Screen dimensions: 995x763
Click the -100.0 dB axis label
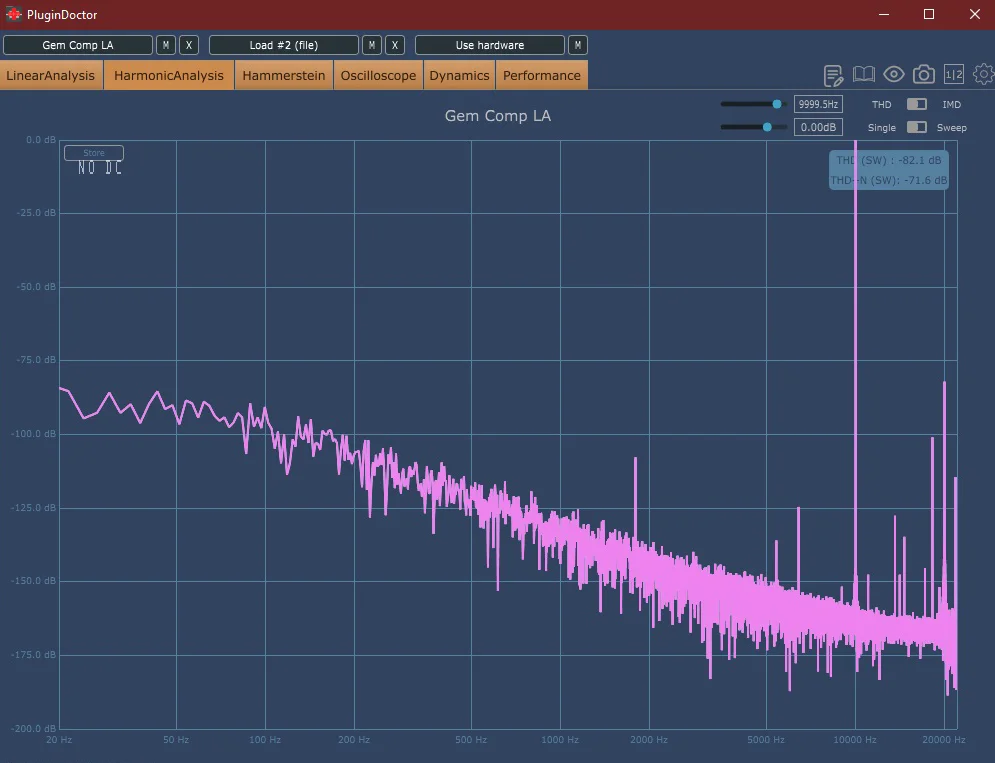click(x=34, y=434)
